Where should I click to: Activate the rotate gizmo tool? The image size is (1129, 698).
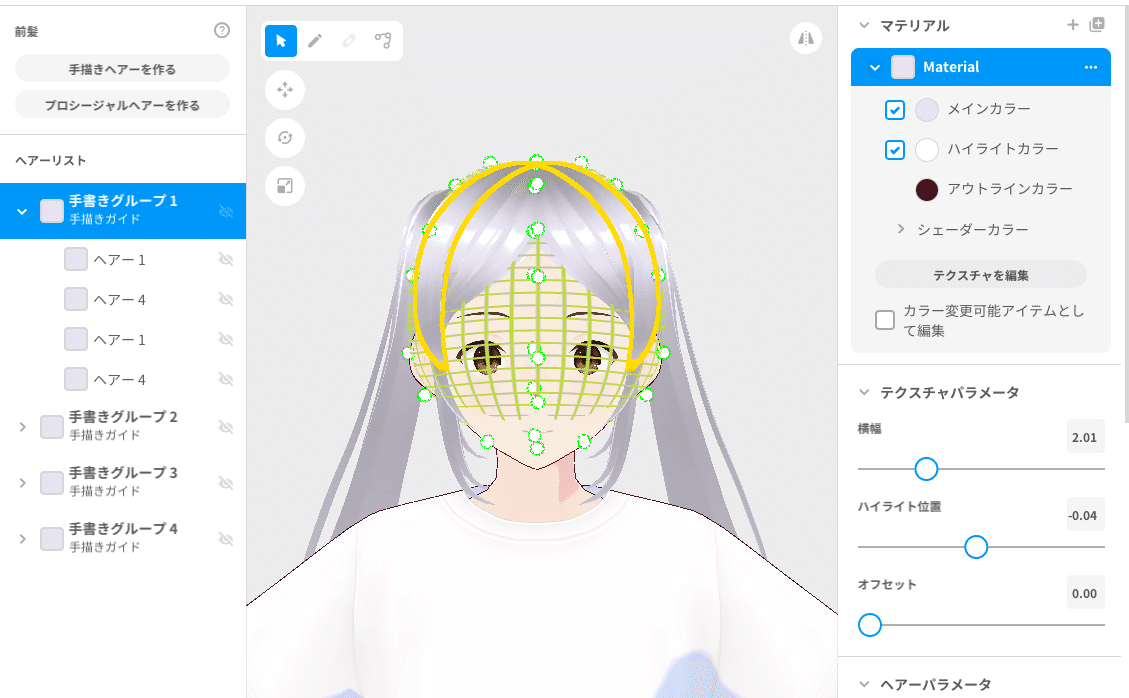click(x=285, y=138)
